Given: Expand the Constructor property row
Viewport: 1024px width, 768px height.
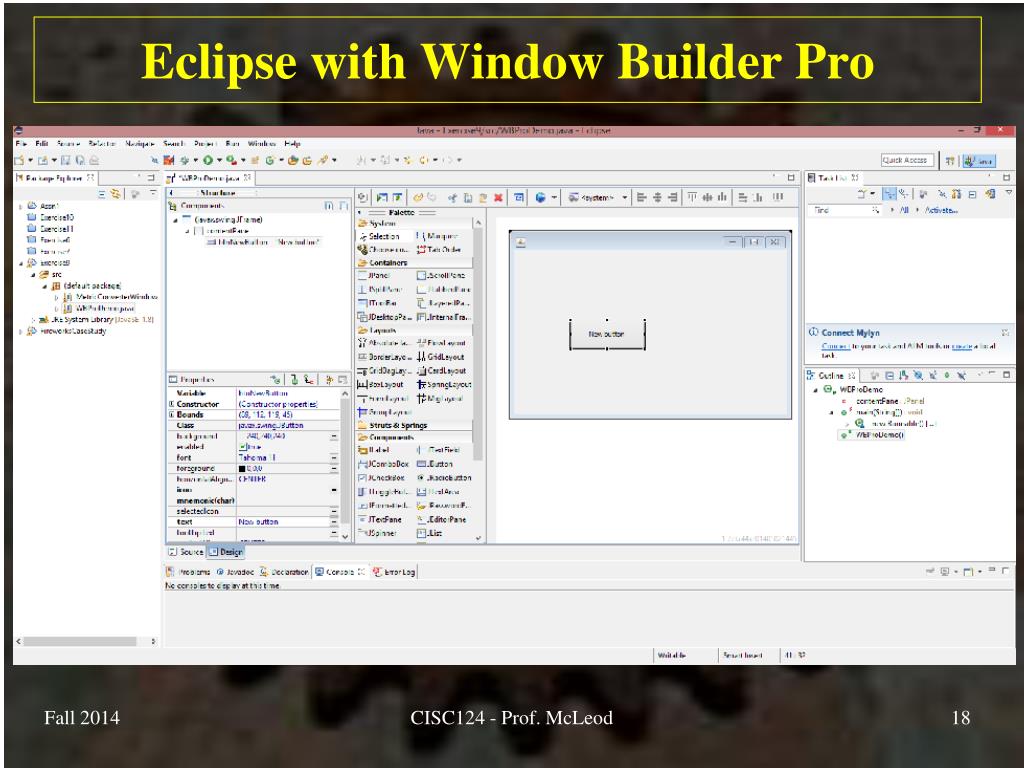Looking at the screenshot, I should pos(172,404).
